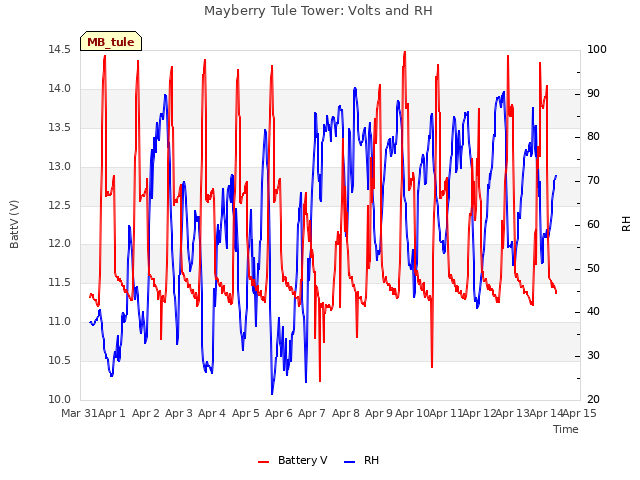The width and height of the screenshot is (640, 480).
Task: Click the 10.0 voltage tick label
Action: [60, 400]
